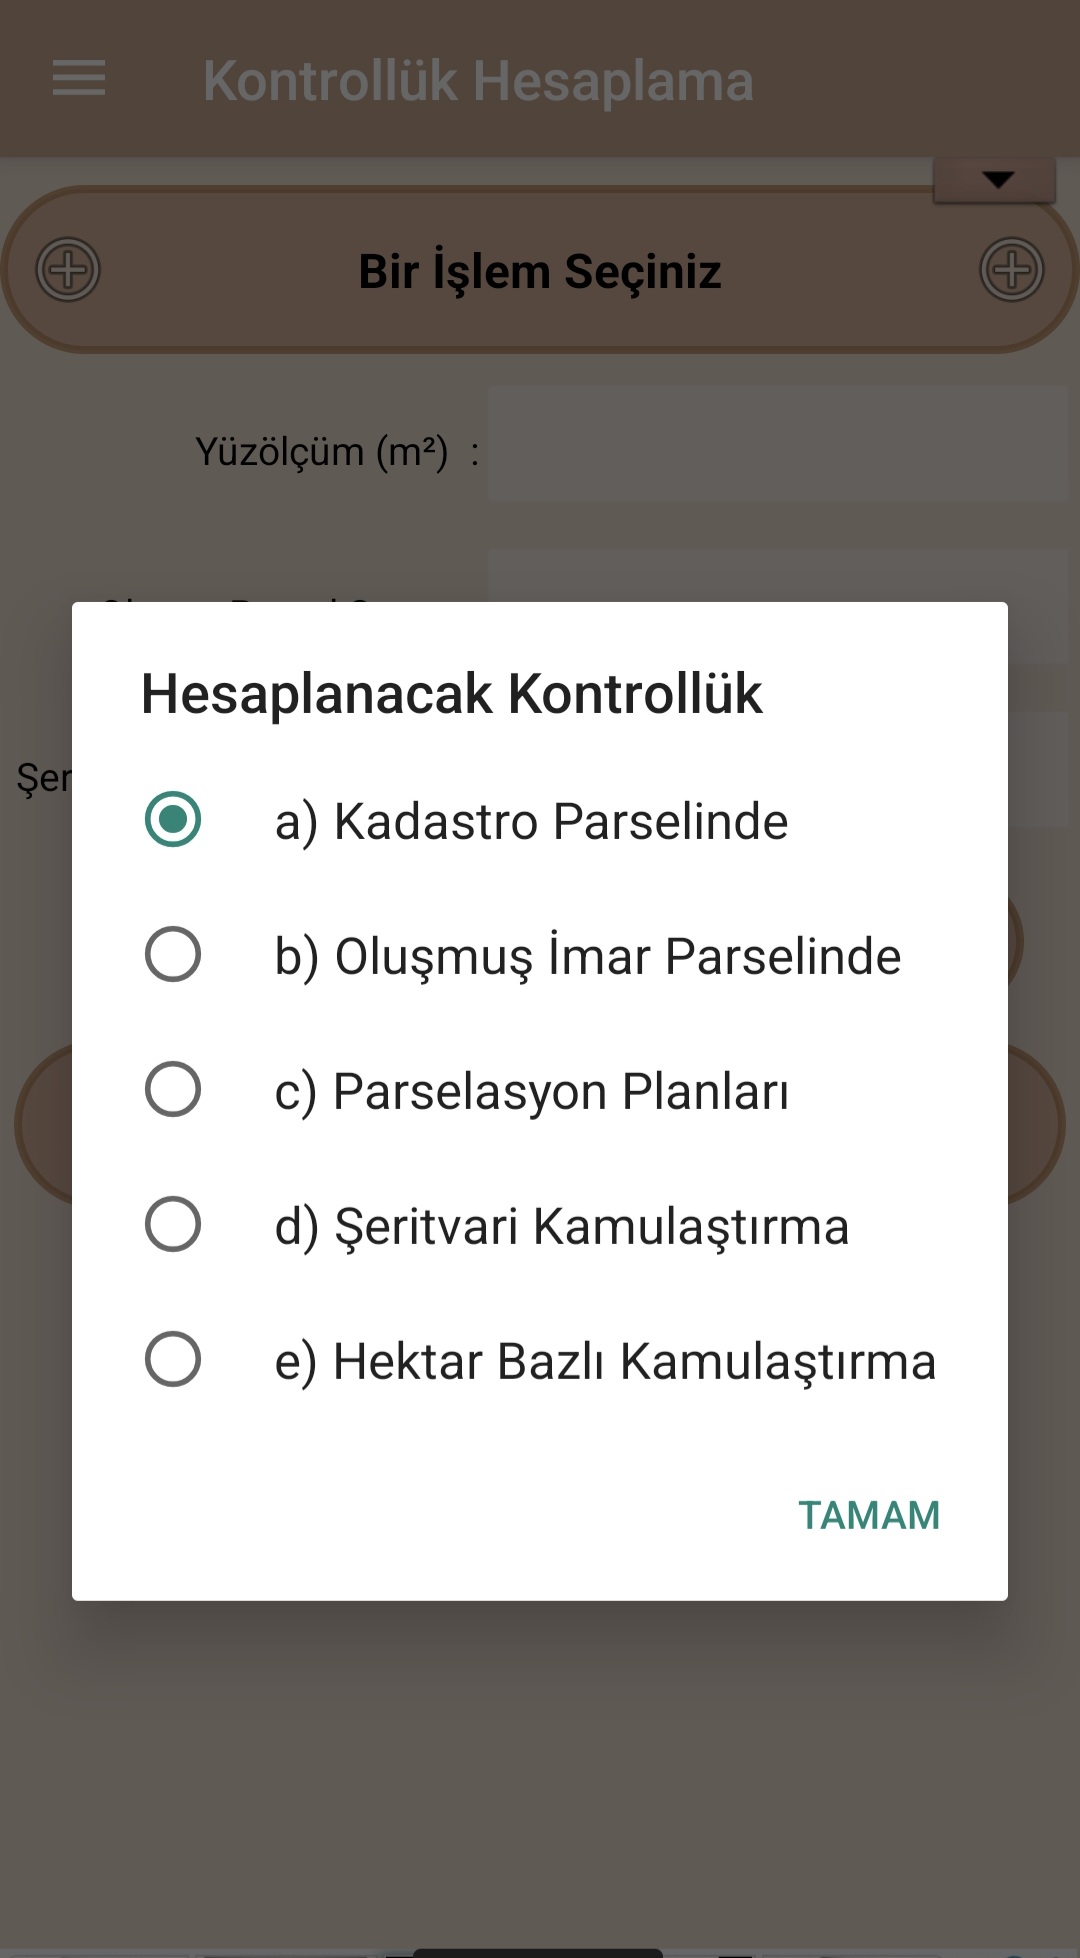This screenshot has height=1958, width=1080.
Task: Open the hamburger navigation menu
Action: (79, 78)
